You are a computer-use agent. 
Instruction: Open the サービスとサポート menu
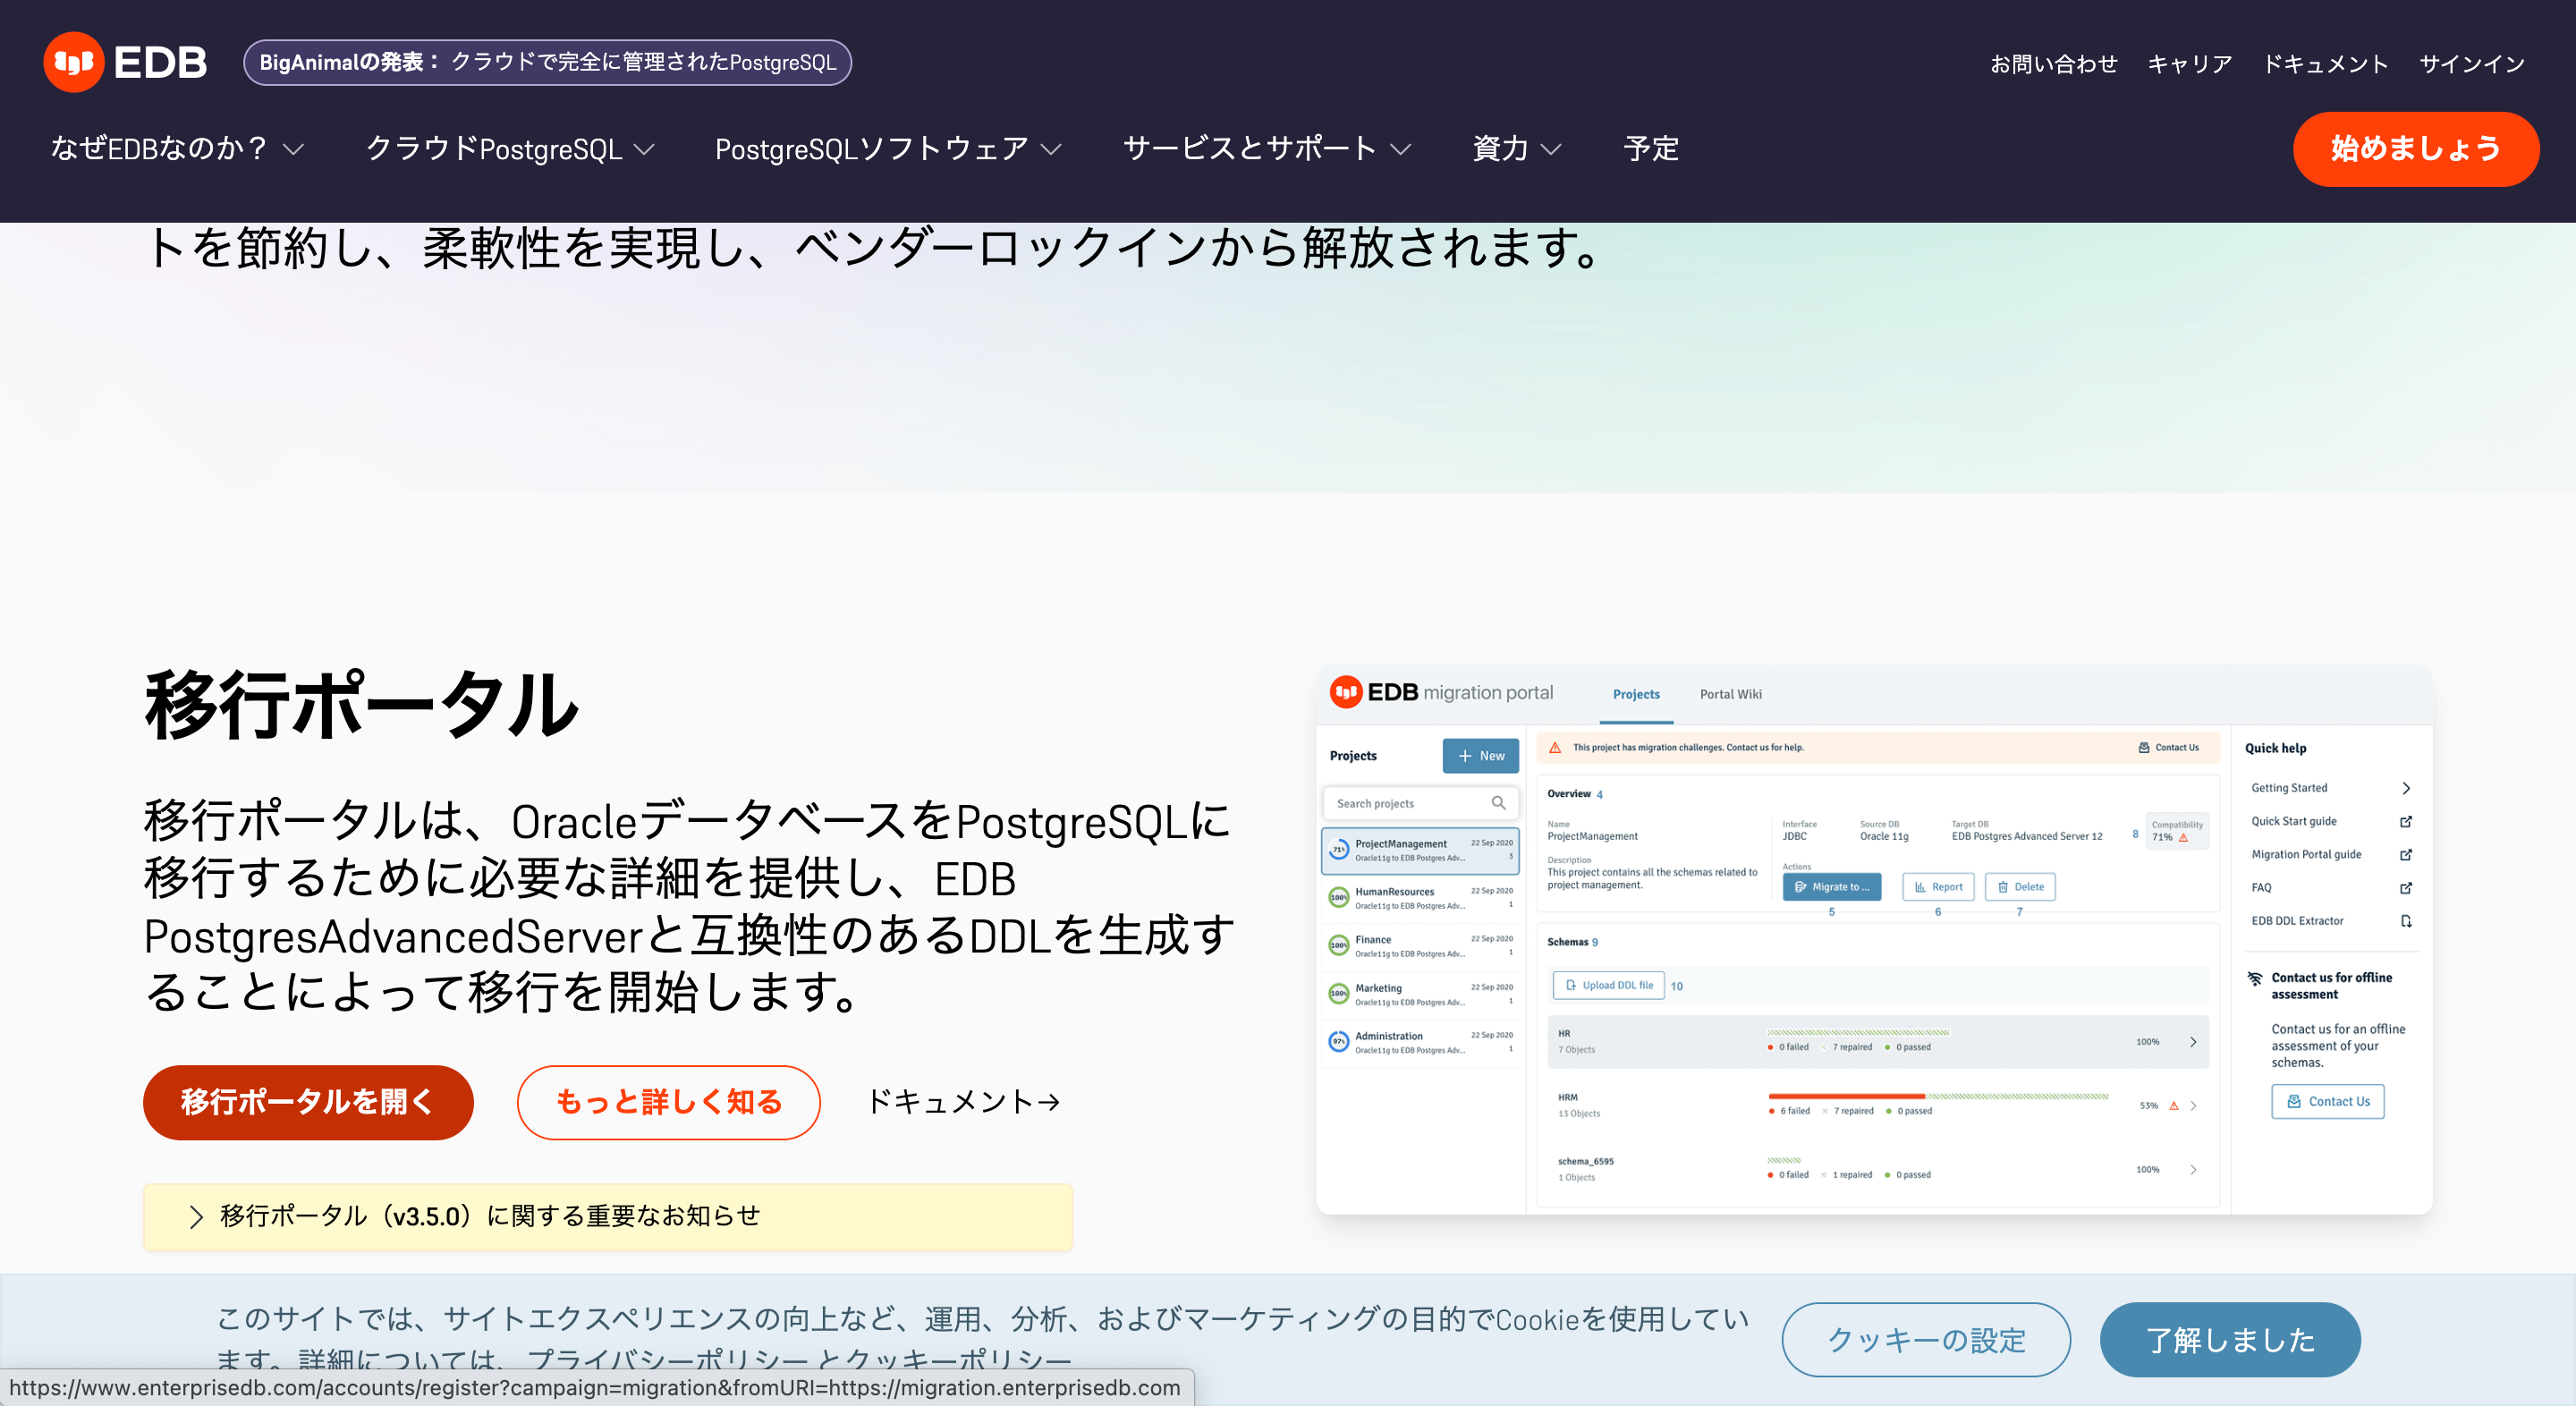(x=1266, y=149)
